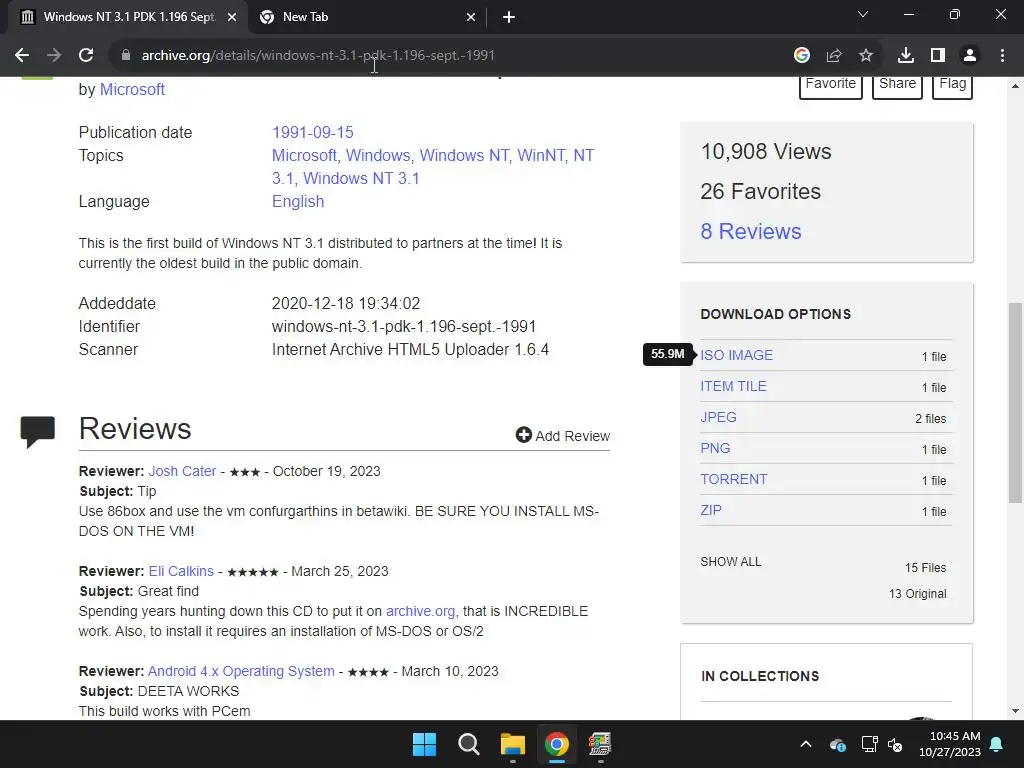The width and height of the screenshot is (1024, 768).
Task: Open the Windows NT 3.1 topic link
Action: 361,178
